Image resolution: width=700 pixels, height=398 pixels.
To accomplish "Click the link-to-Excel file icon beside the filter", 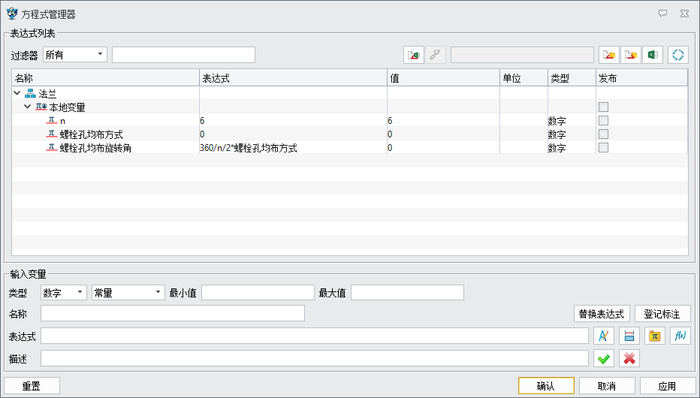I will (413, 55).
